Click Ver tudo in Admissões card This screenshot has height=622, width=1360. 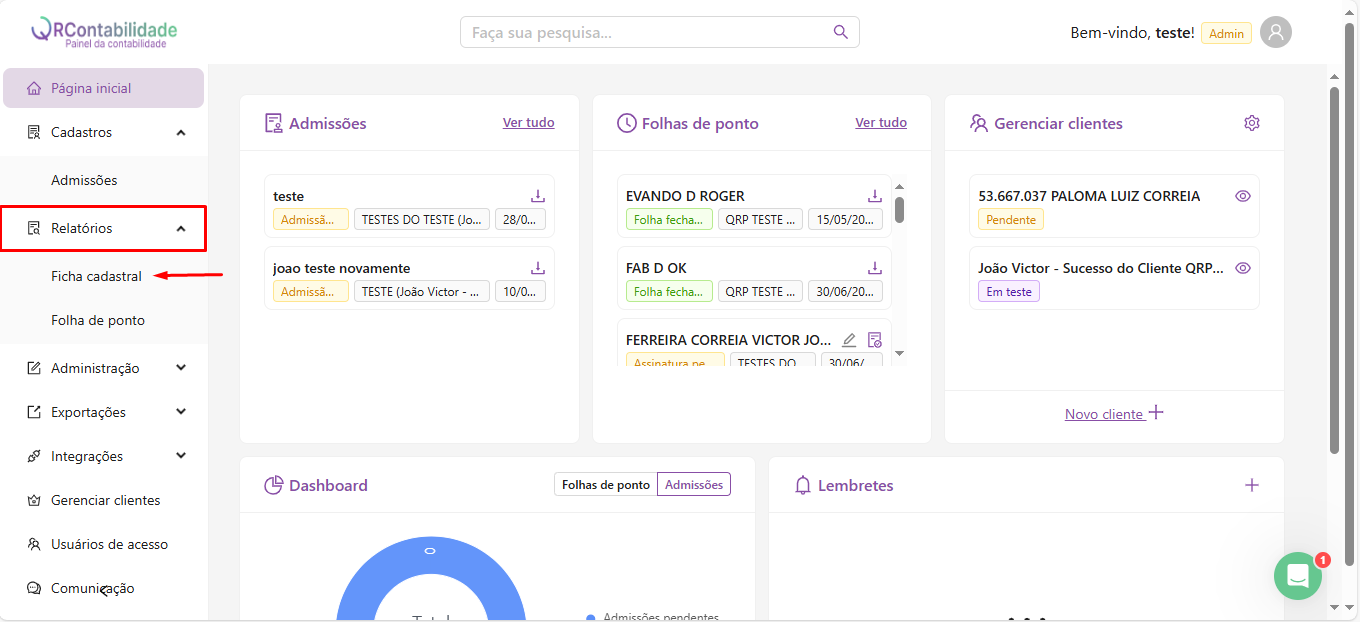(x=528, y=123)
